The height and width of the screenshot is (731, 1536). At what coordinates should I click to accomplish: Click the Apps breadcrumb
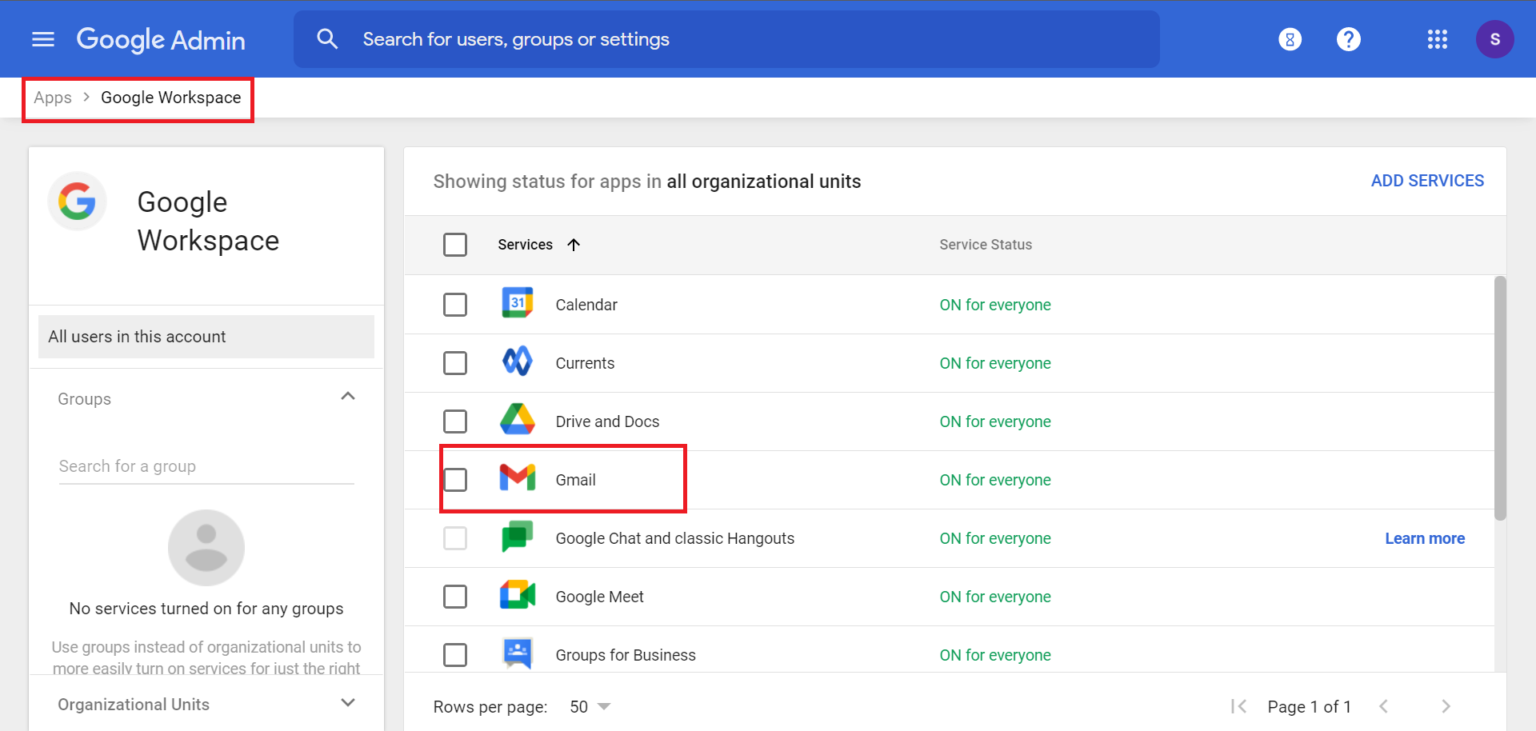pyautogui.click(x=53, y=97)
